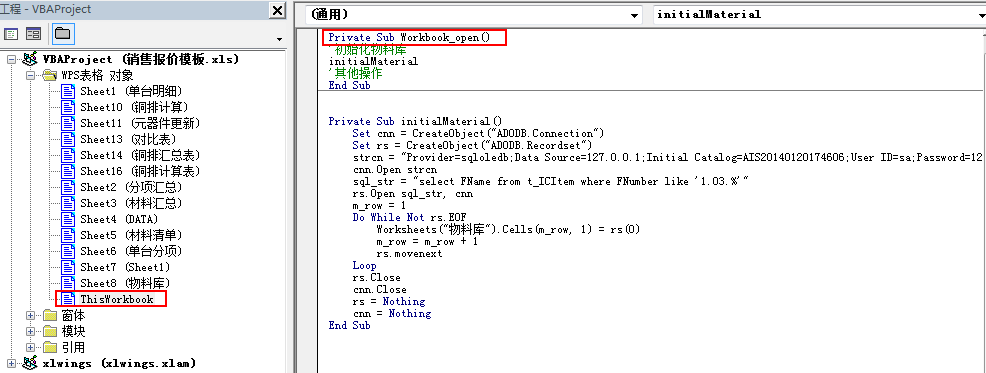Expand the 窗体 folder
Image resolution: width=986 pixels, height=373 pixels.
[x=30, y=315]
